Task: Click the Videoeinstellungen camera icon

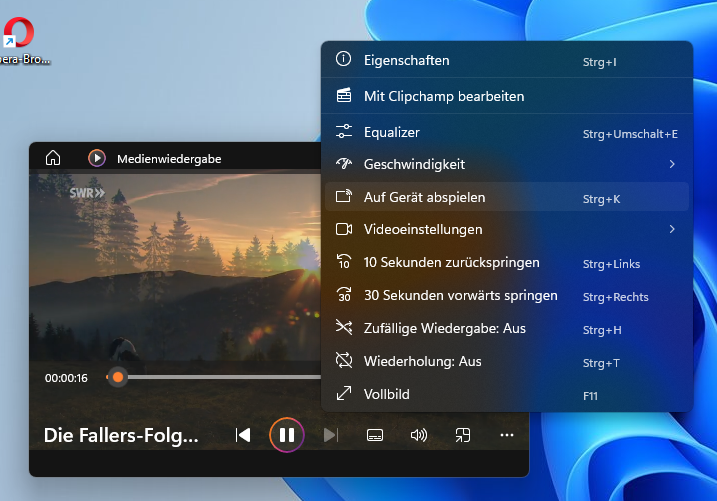Action: pos(344,229)
